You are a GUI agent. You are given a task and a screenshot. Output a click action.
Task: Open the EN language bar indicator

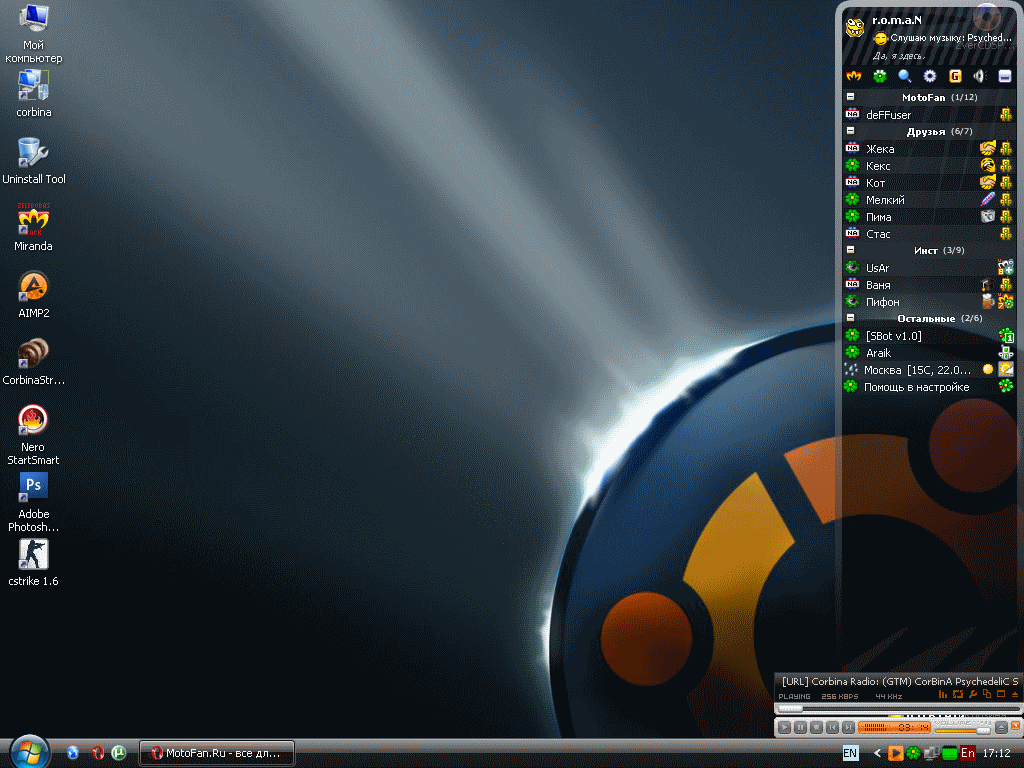click(x=850, y=753)
